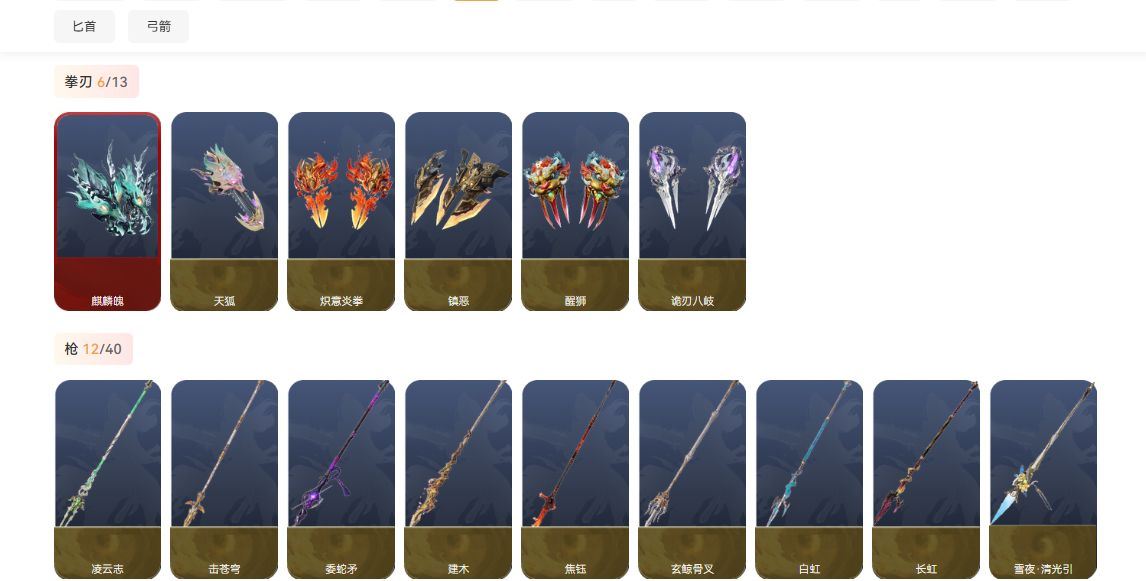Click the 诡刃八岐 purple fist blades
Viewport: 1146px width, 581px height.
click(x=692, y=211)
